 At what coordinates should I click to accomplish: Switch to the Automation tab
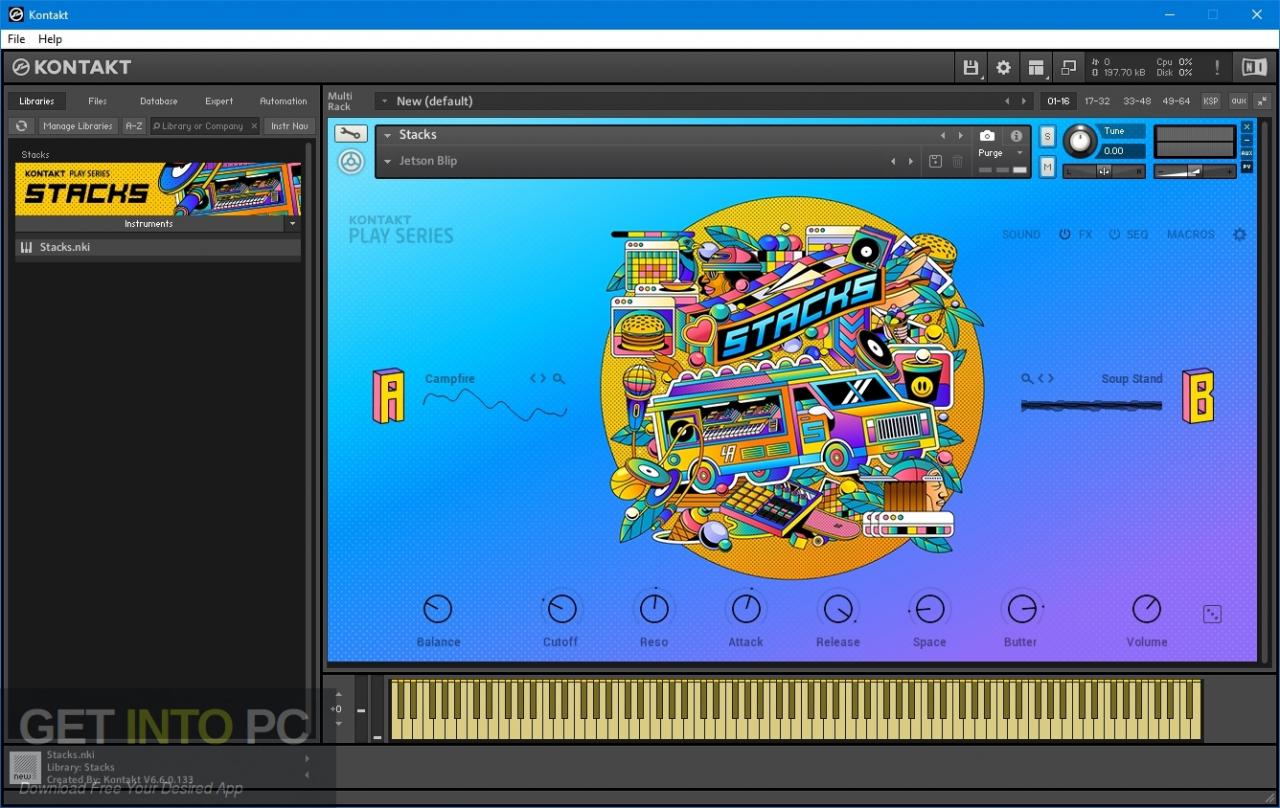[x=284, y=101]
